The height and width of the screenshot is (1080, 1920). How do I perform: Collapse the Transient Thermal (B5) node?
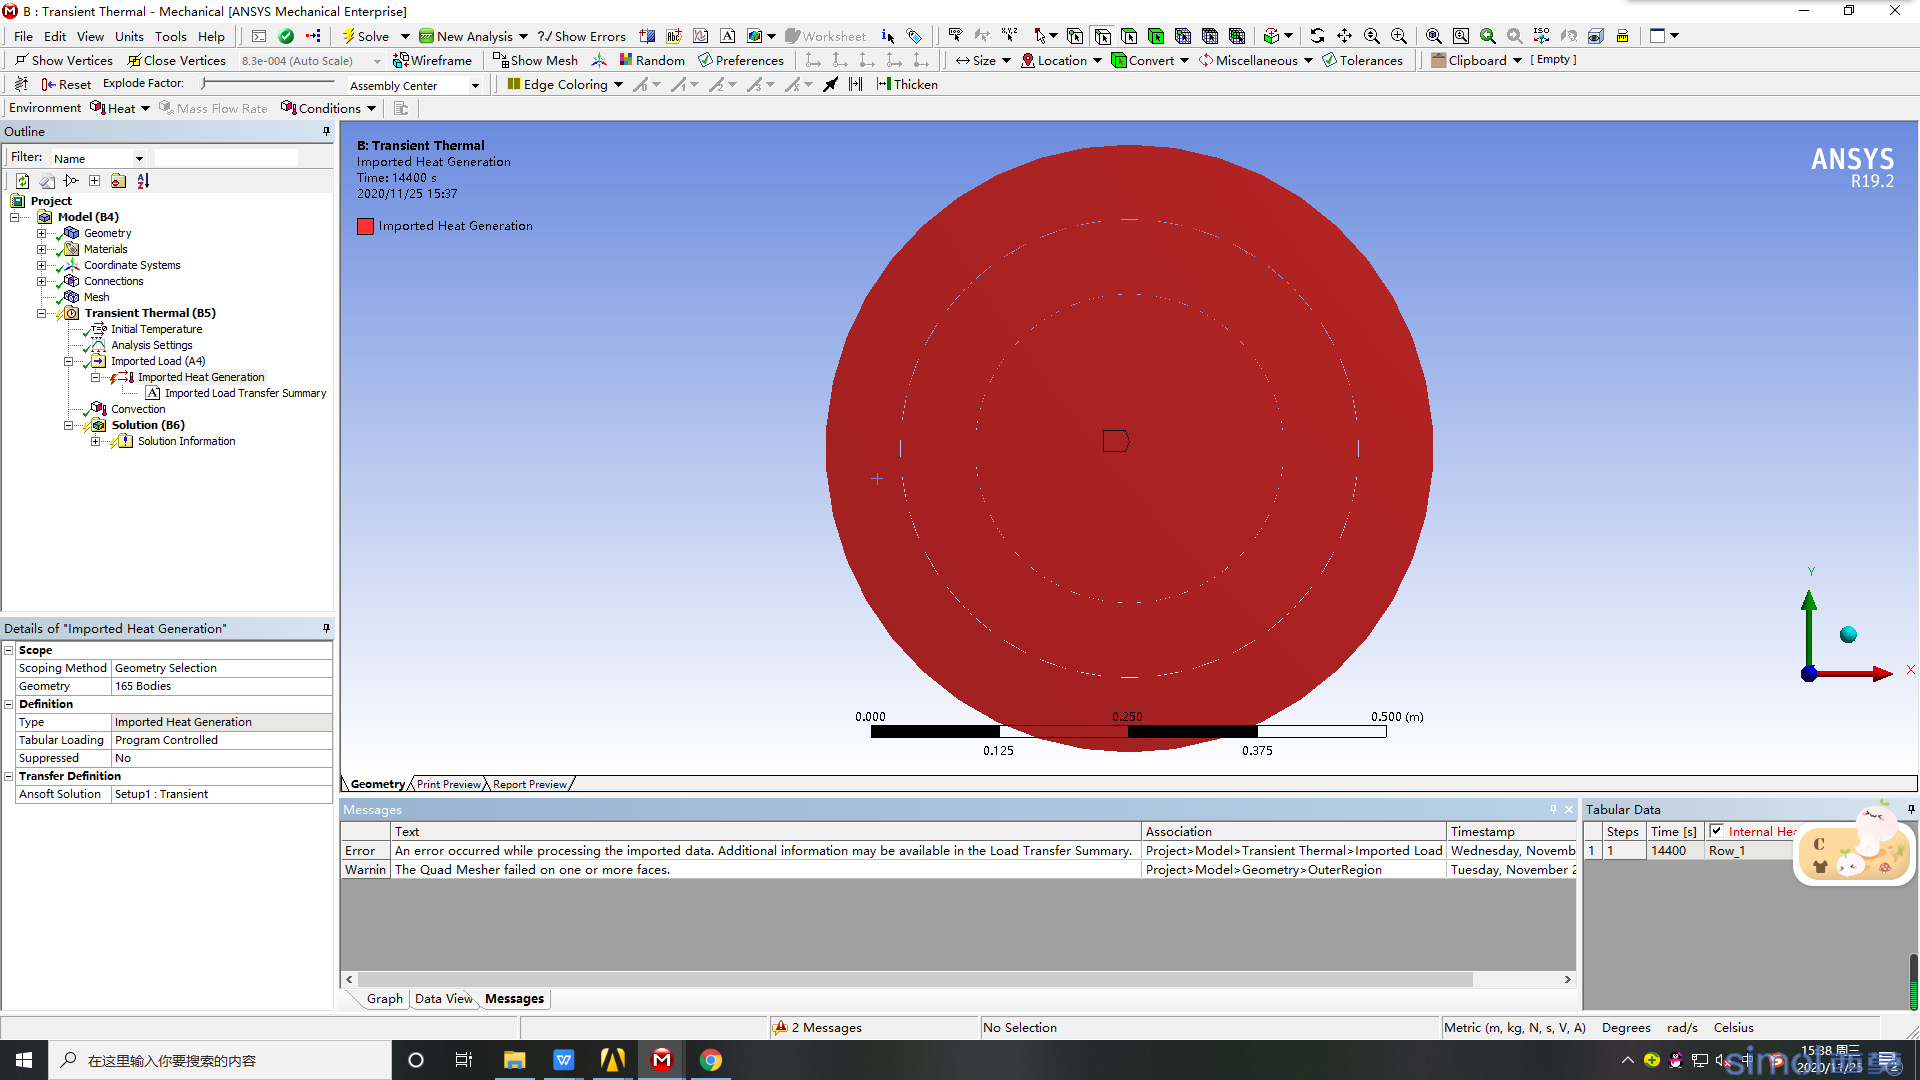pyautogui.click(x=41, y=313)
